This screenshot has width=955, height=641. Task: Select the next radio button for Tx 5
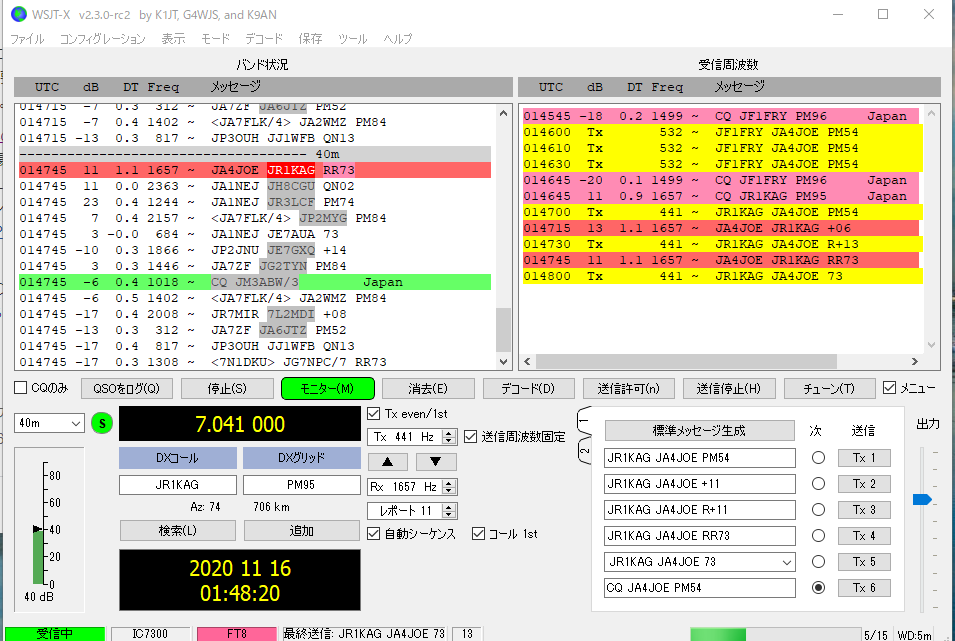(x=818, y=562)
